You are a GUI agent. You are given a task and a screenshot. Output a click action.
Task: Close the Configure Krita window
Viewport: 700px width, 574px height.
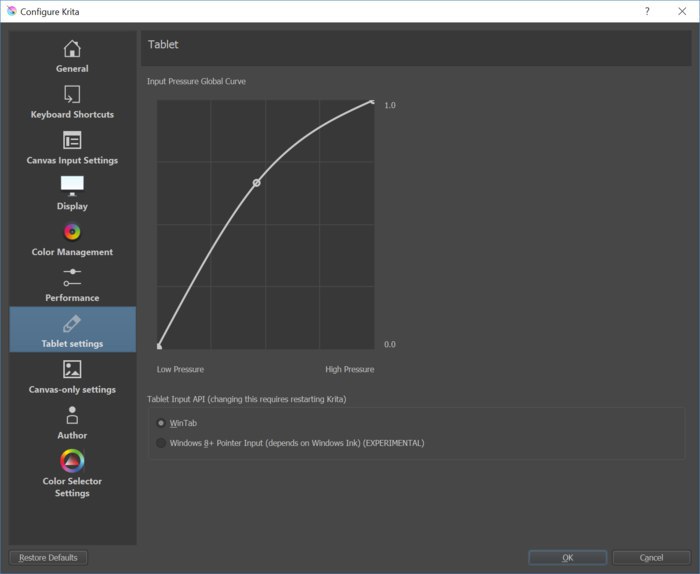[682, 11]
